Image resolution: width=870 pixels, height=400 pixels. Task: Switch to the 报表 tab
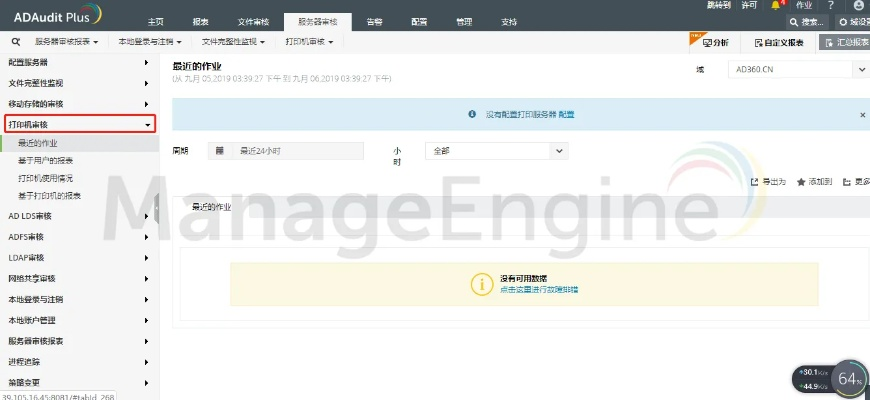point(201,21)
